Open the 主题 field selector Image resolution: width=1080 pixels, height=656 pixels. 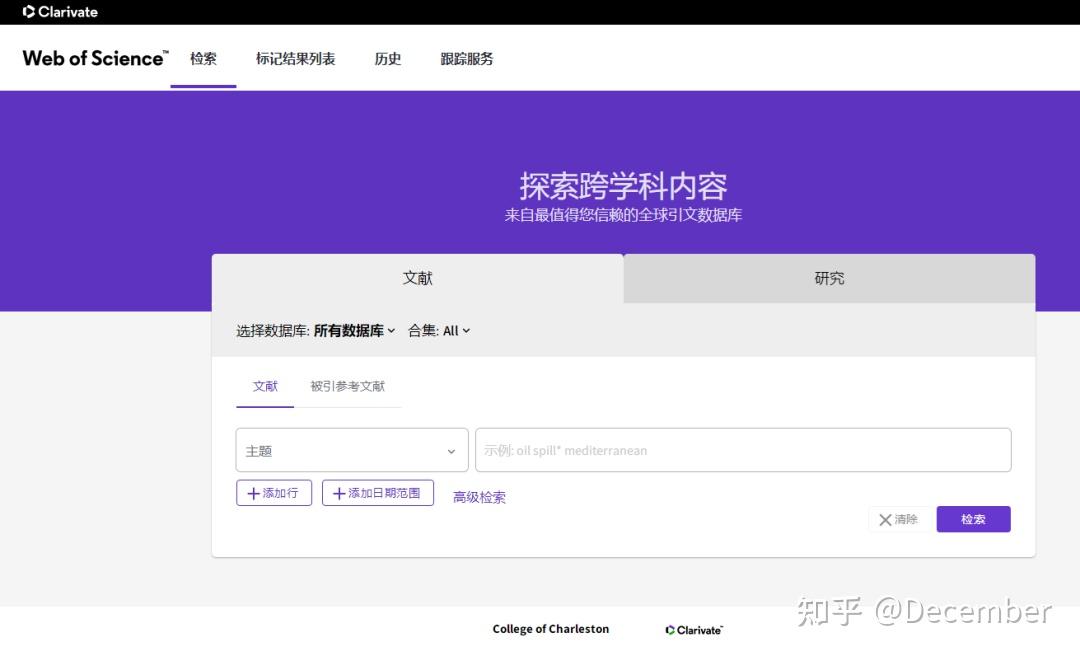point(351,450)
